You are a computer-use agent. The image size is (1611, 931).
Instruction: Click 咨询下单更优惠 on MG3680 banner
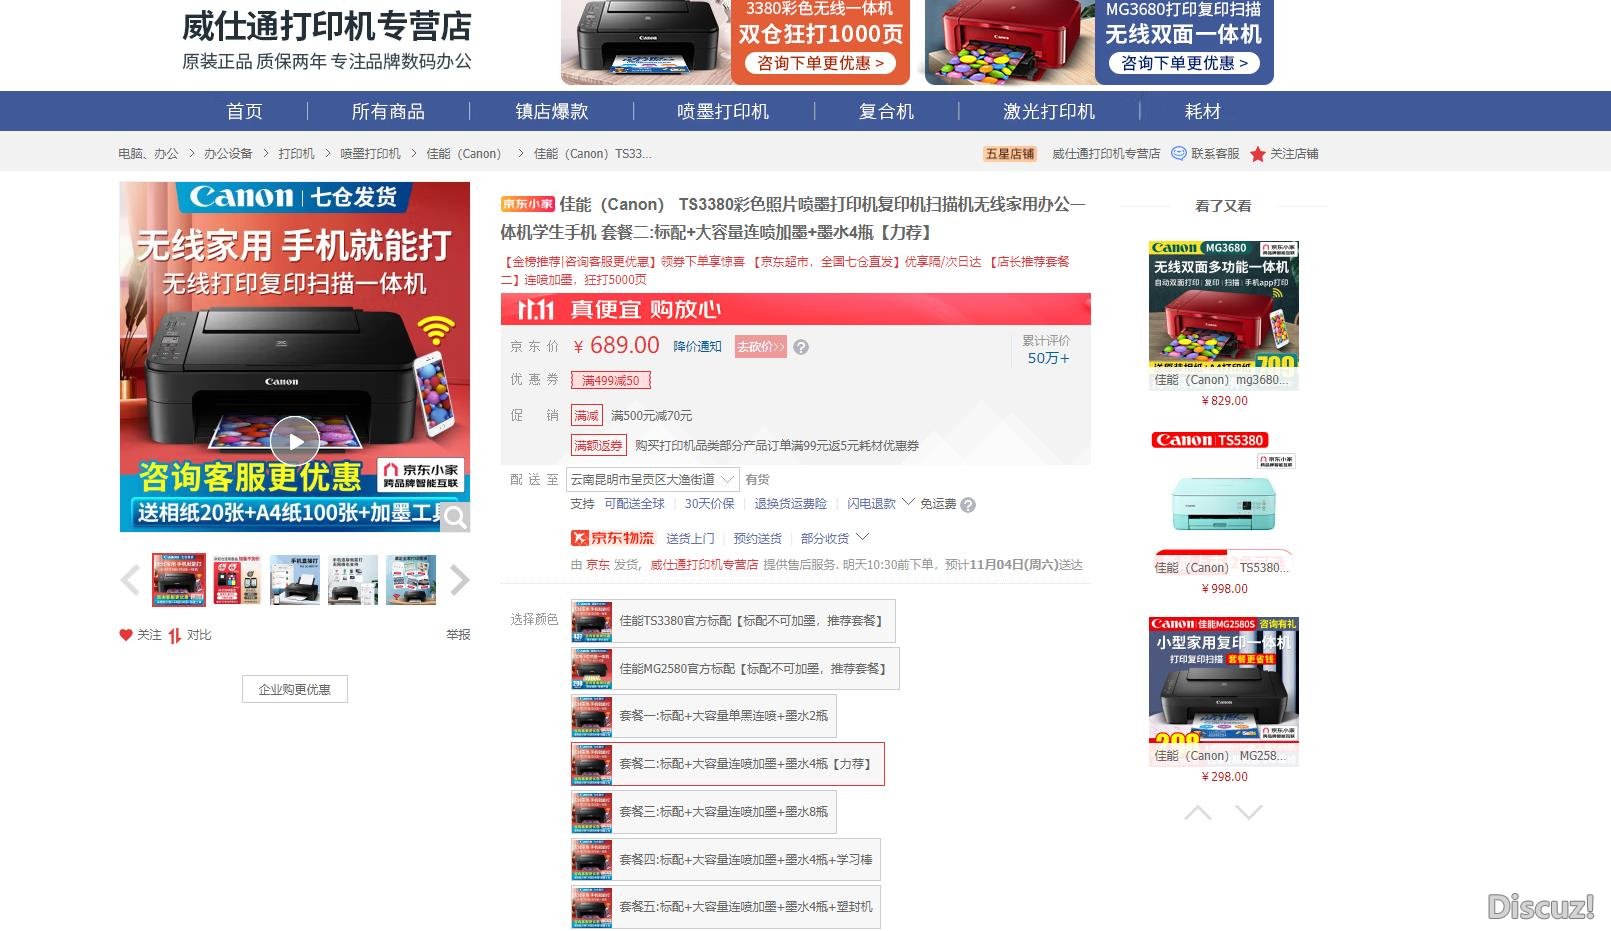click(1185, 63)
